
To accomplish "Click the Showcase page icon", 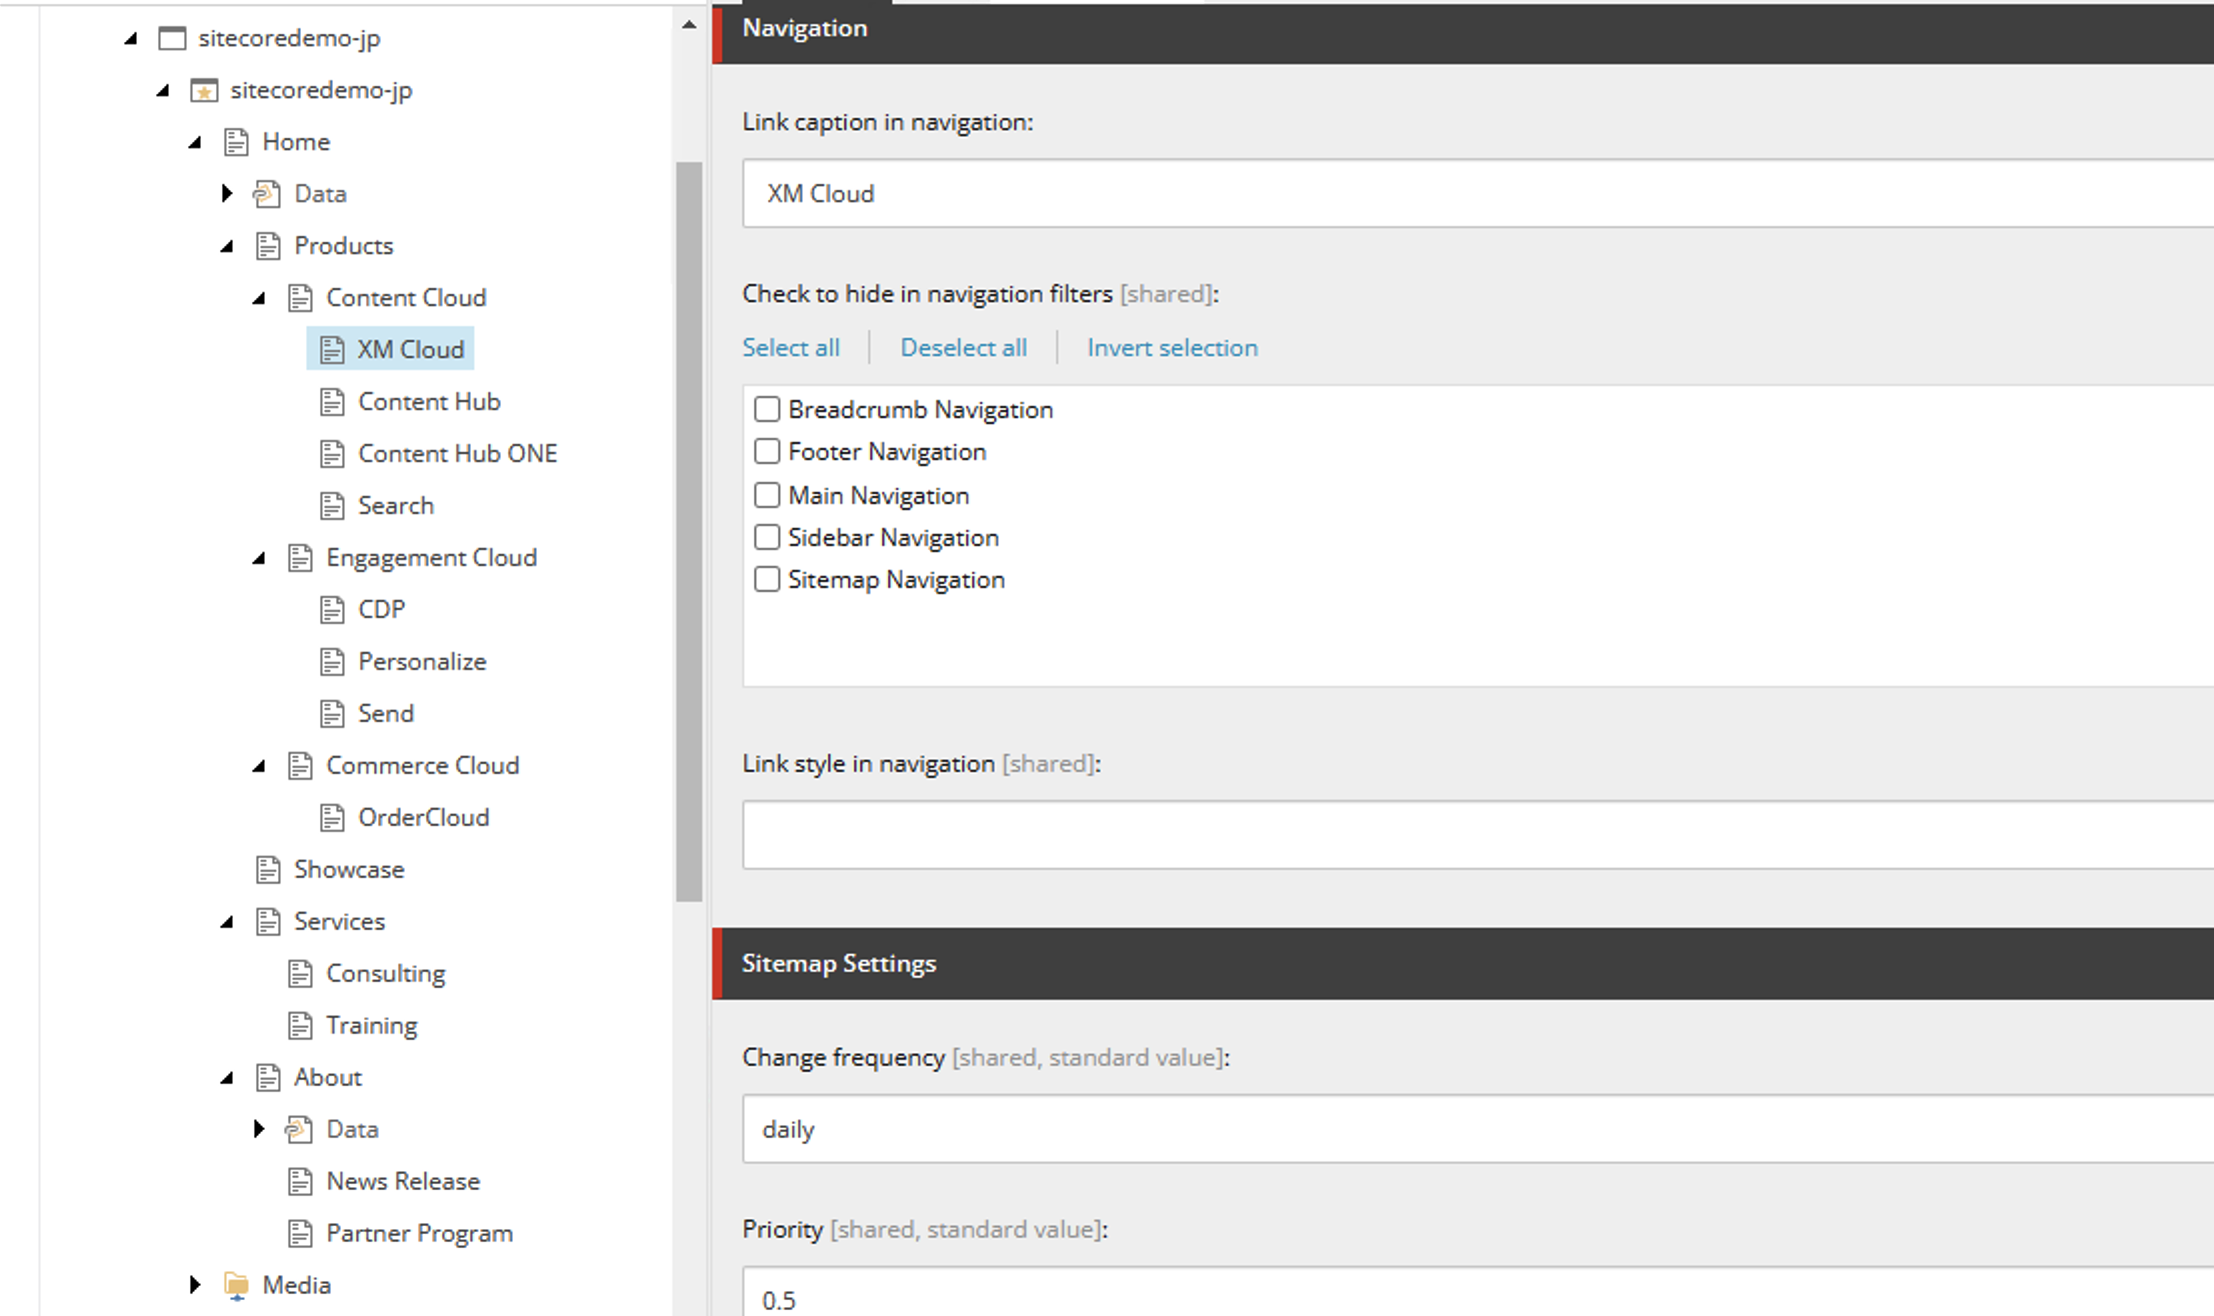I will [268, 870].
